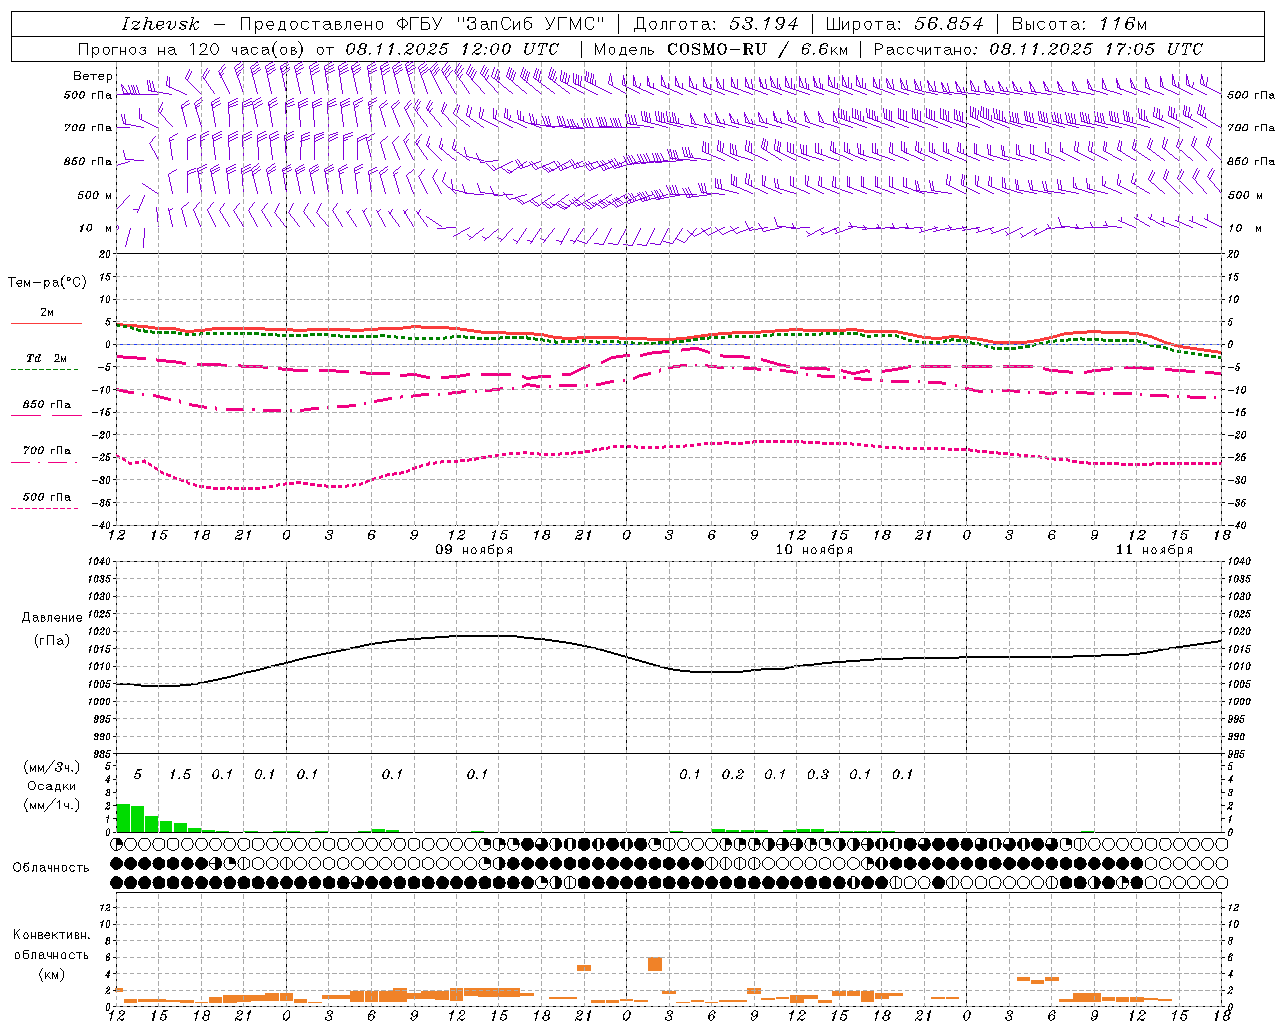Click the (гПа) unit under Давление

coord(52,641)
